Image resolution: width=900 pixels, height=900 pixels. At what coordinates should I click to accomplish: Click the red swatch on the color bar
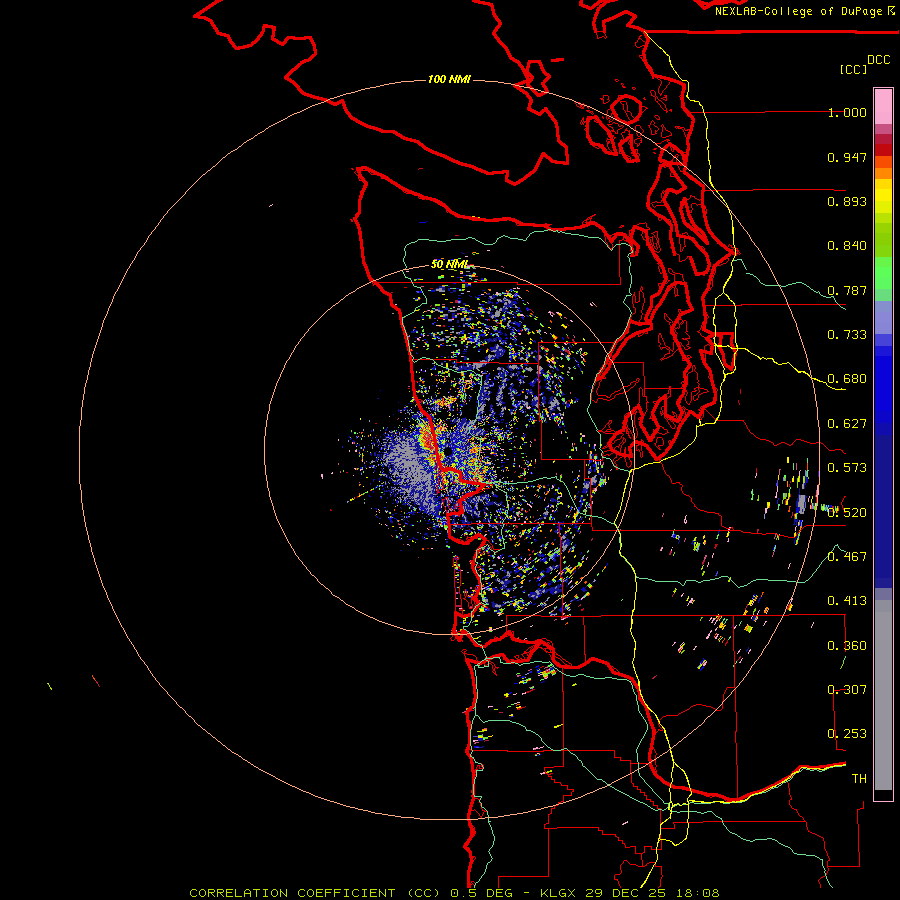(x=883, y=150)
